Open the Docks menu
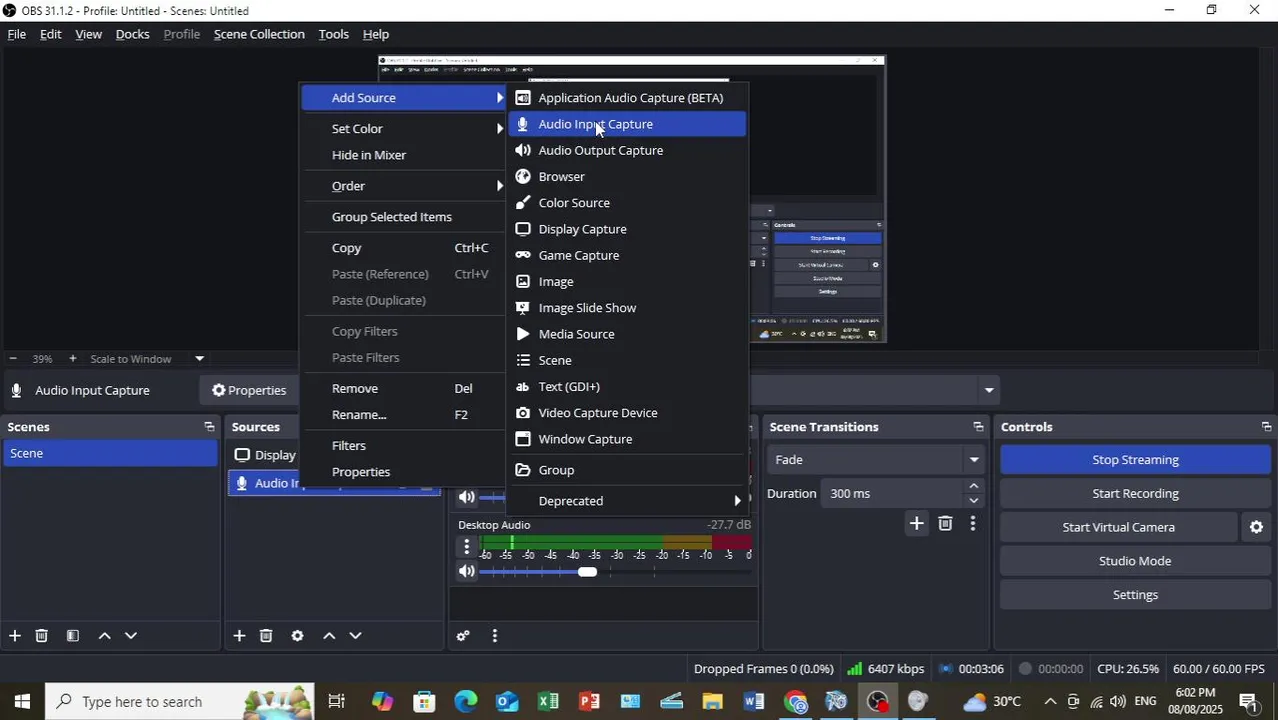The width and height of the screenshot is (1278, 720). pos(132,34)
